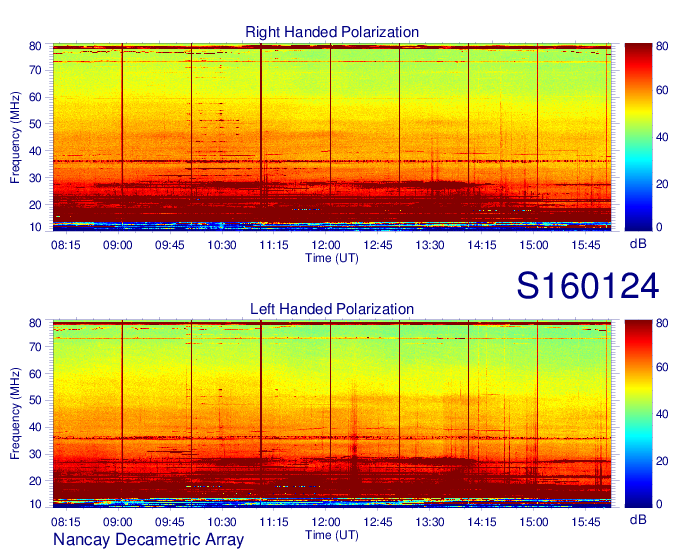The width and height of the screenshot is (680, 552).
Task: Click the 12:45 time tick of Left Handed plot
Action: click(378, 522)
